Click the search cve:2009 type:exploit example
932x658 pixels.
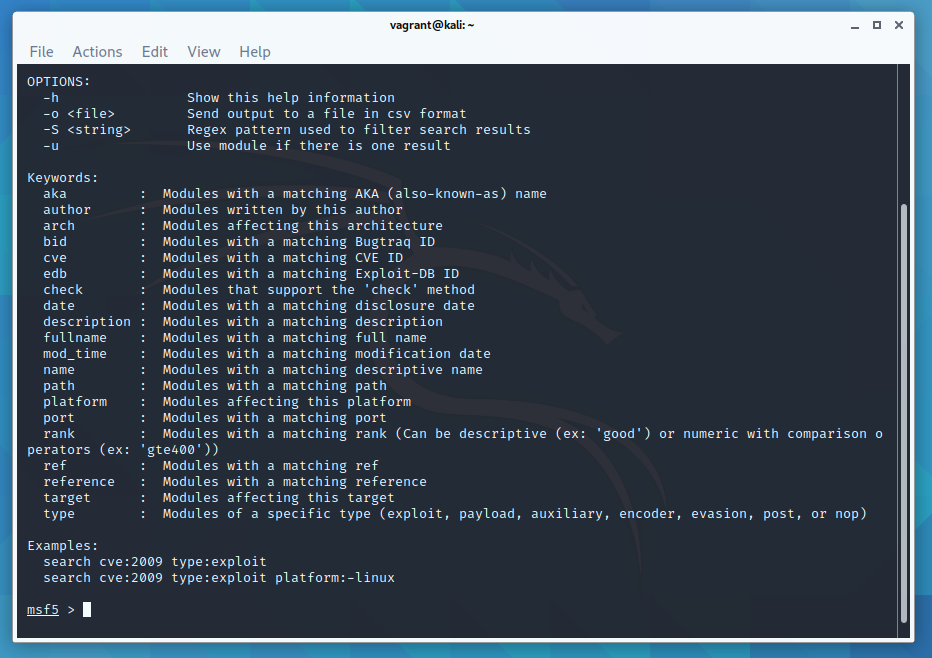point(155,561)
